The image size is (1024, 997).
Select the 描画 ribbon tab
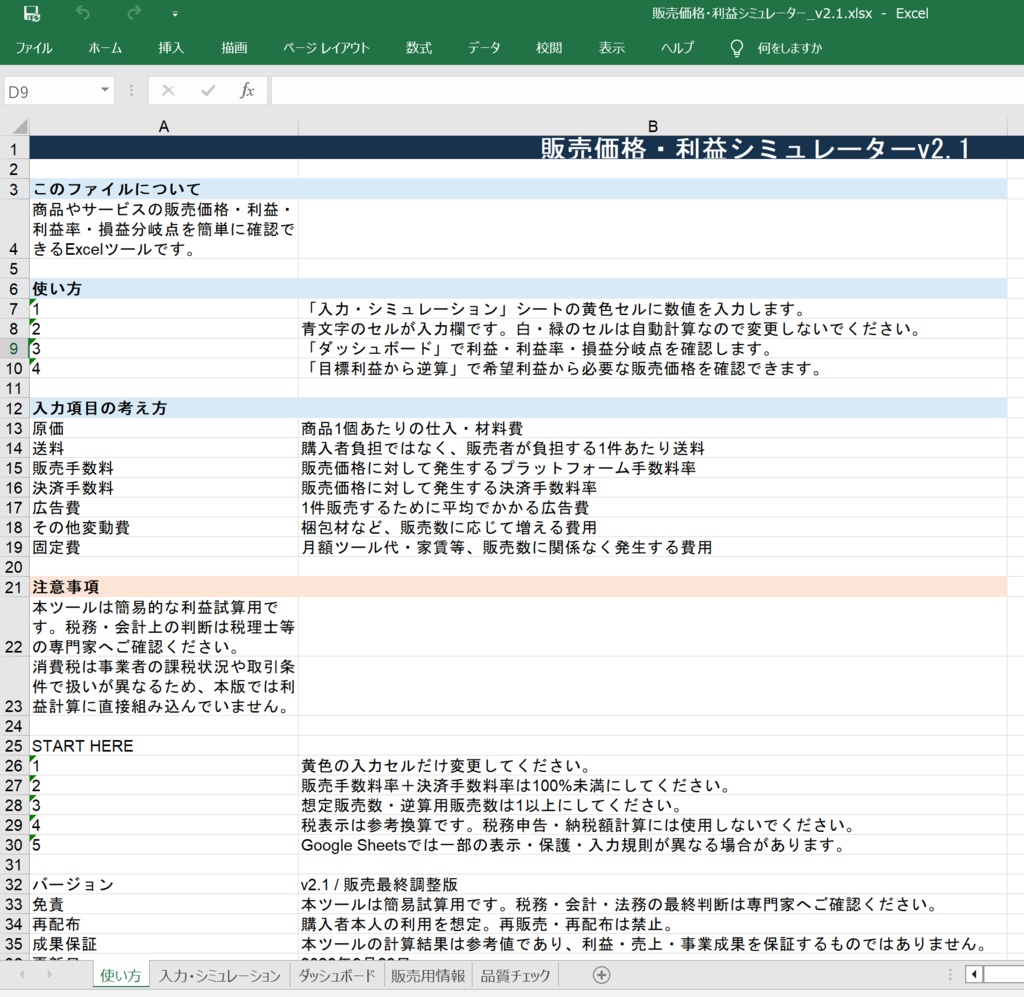click(234, 48)
